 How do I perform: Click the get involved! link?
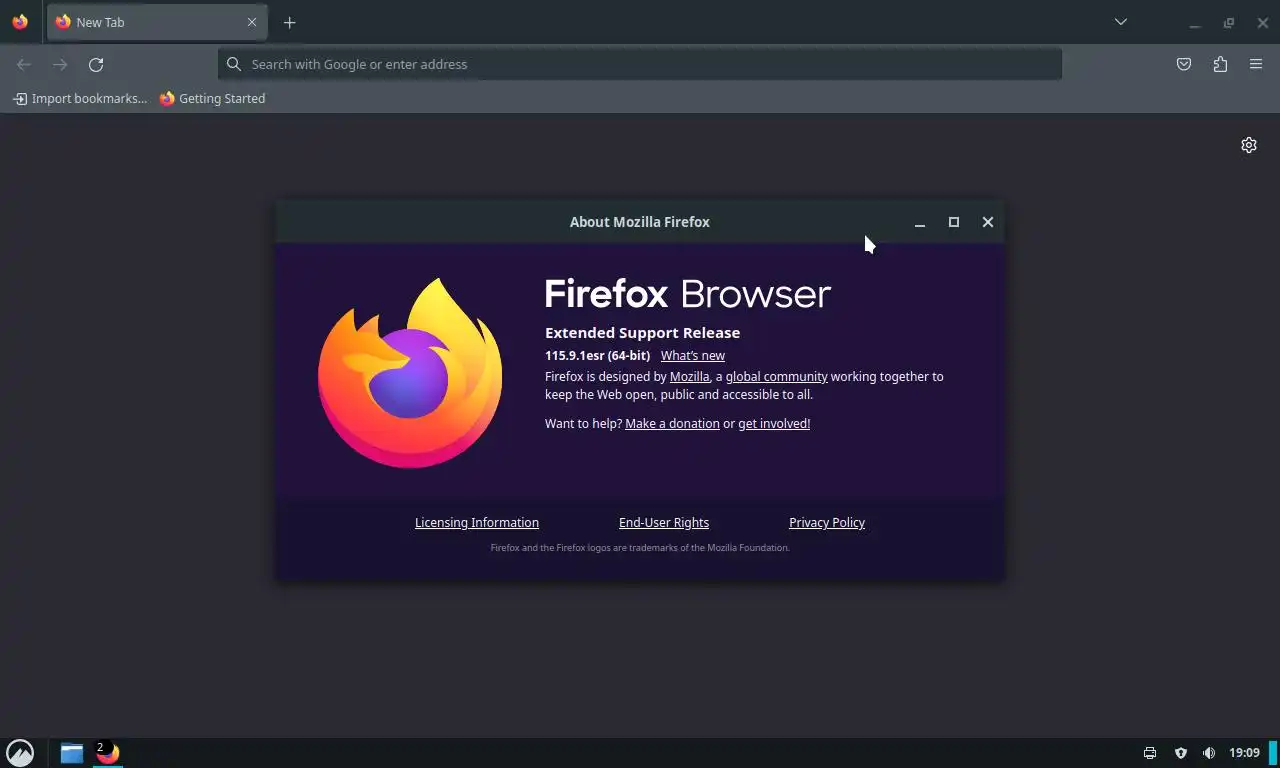coord(774,424)
